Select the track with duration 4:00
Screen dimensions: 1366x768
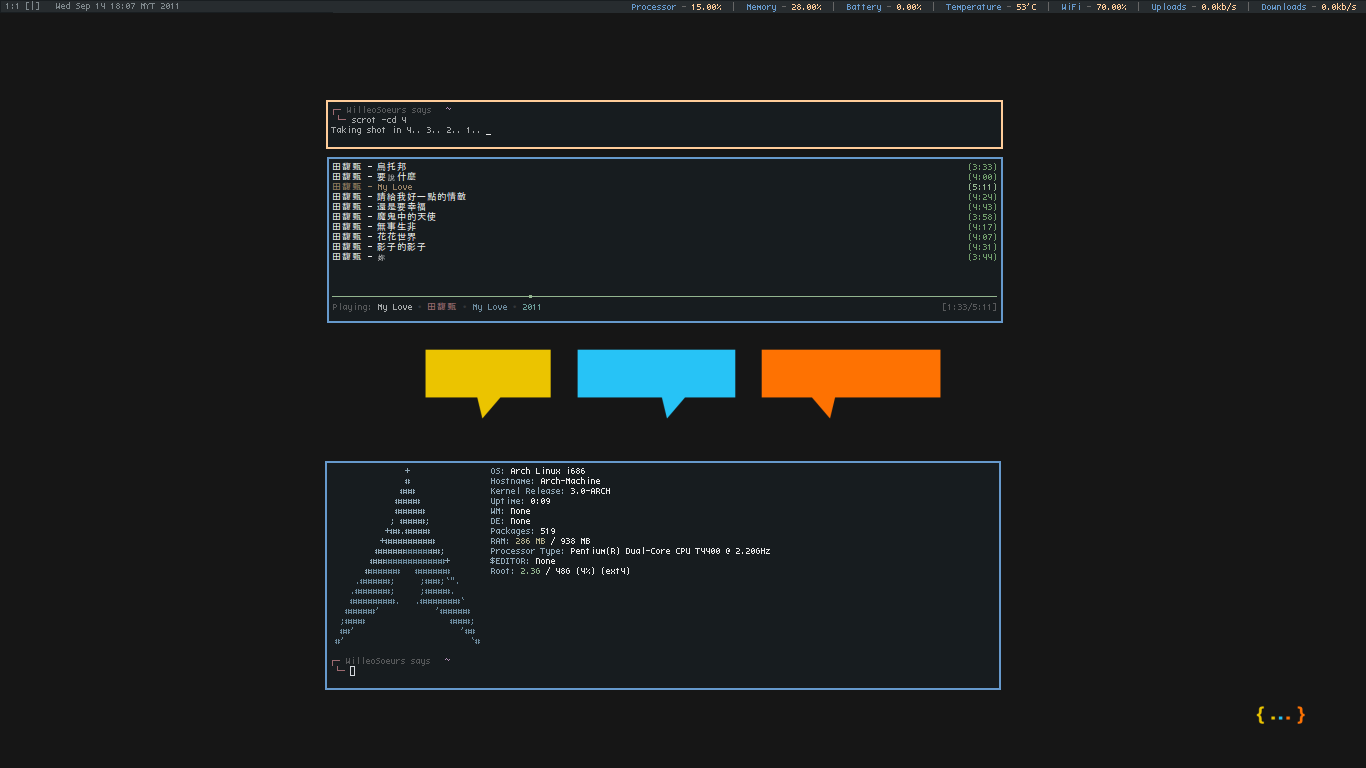tap(665, 177)
